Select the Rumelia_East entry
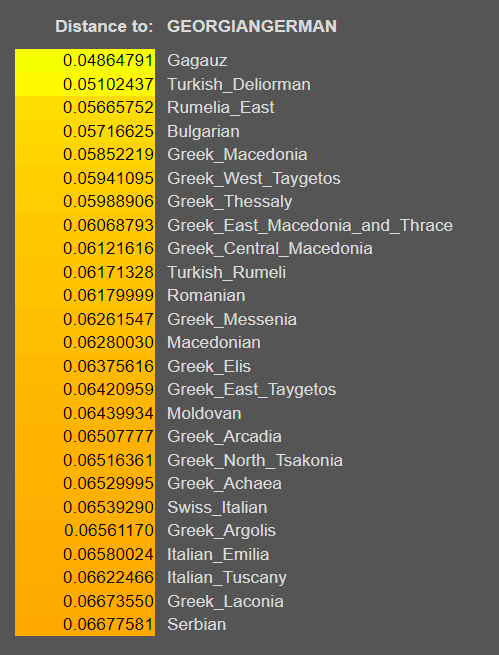499x655 pixels. (220, 108)
